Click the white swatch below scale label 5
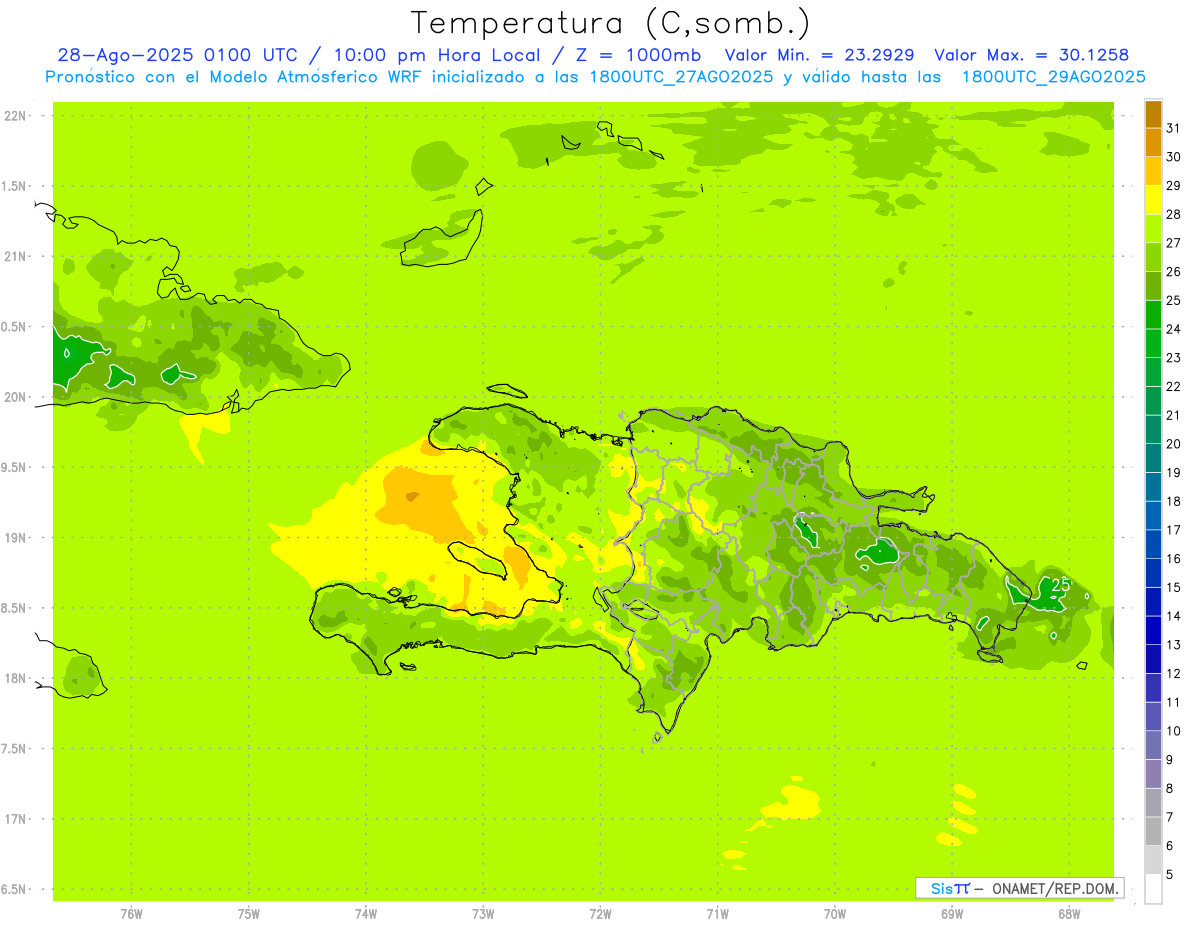Image resolution: width=1200 pixels, height=927 pixels. tap(1153, 889)
